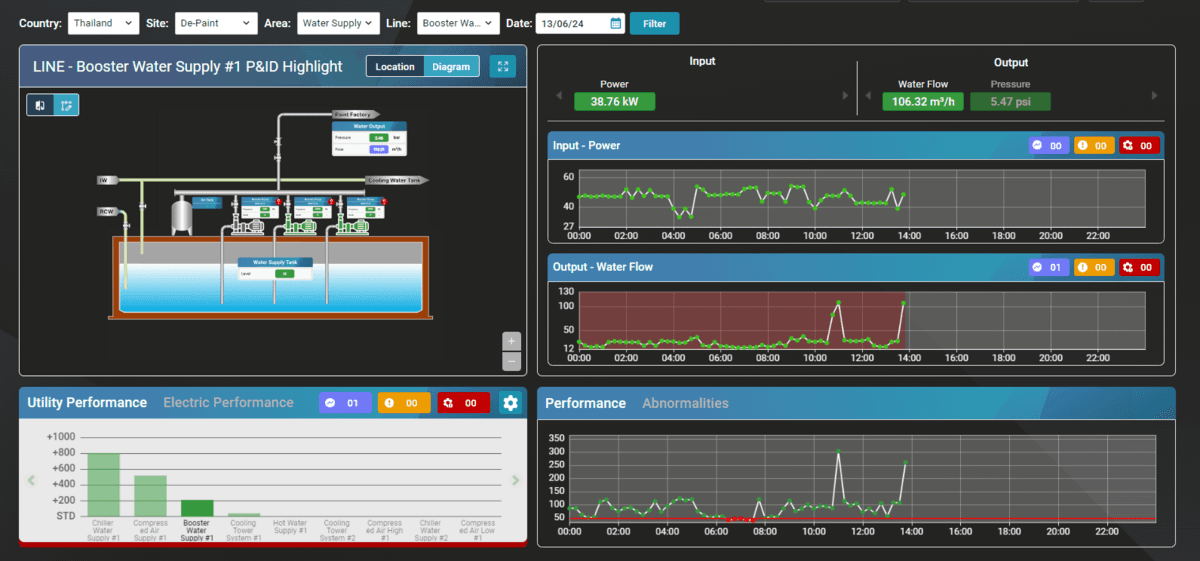Switch to the Electric Performance tab
Image resolution: width=1200 pixels, height=561 pixels.
(x=228, y=403)
